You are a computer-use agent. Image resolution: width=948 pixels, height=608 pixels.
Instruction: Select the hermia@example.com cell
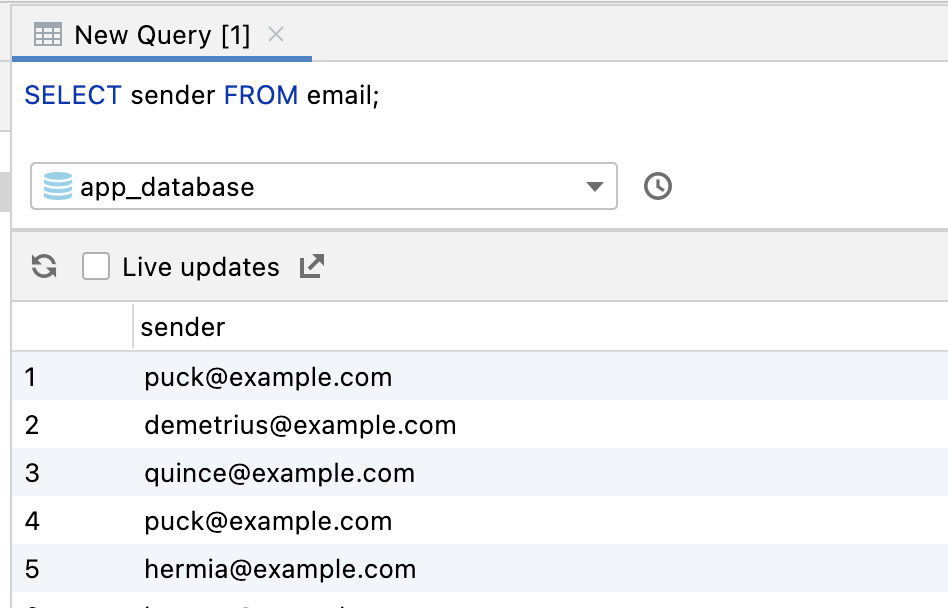(x=280, y=569)
